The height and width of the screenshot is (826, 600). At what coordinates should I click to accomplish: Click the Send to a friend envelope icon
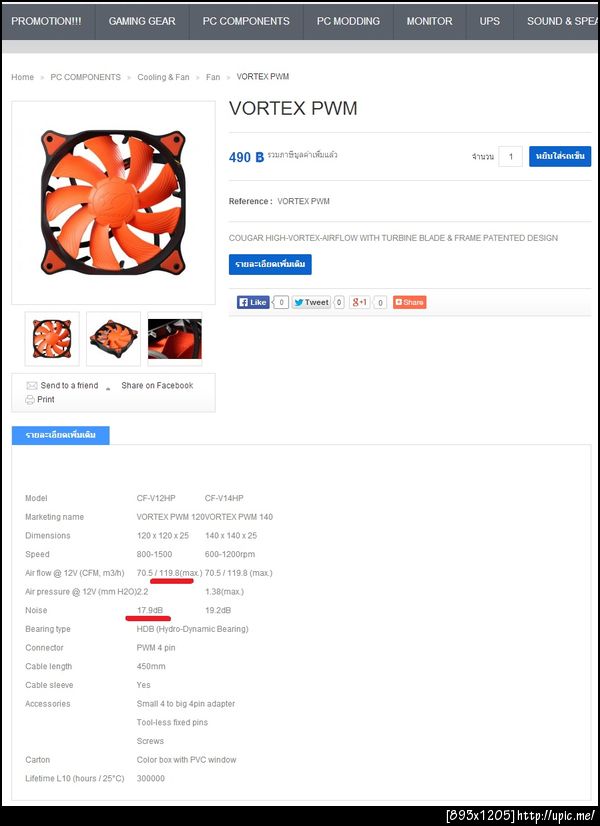32,386
